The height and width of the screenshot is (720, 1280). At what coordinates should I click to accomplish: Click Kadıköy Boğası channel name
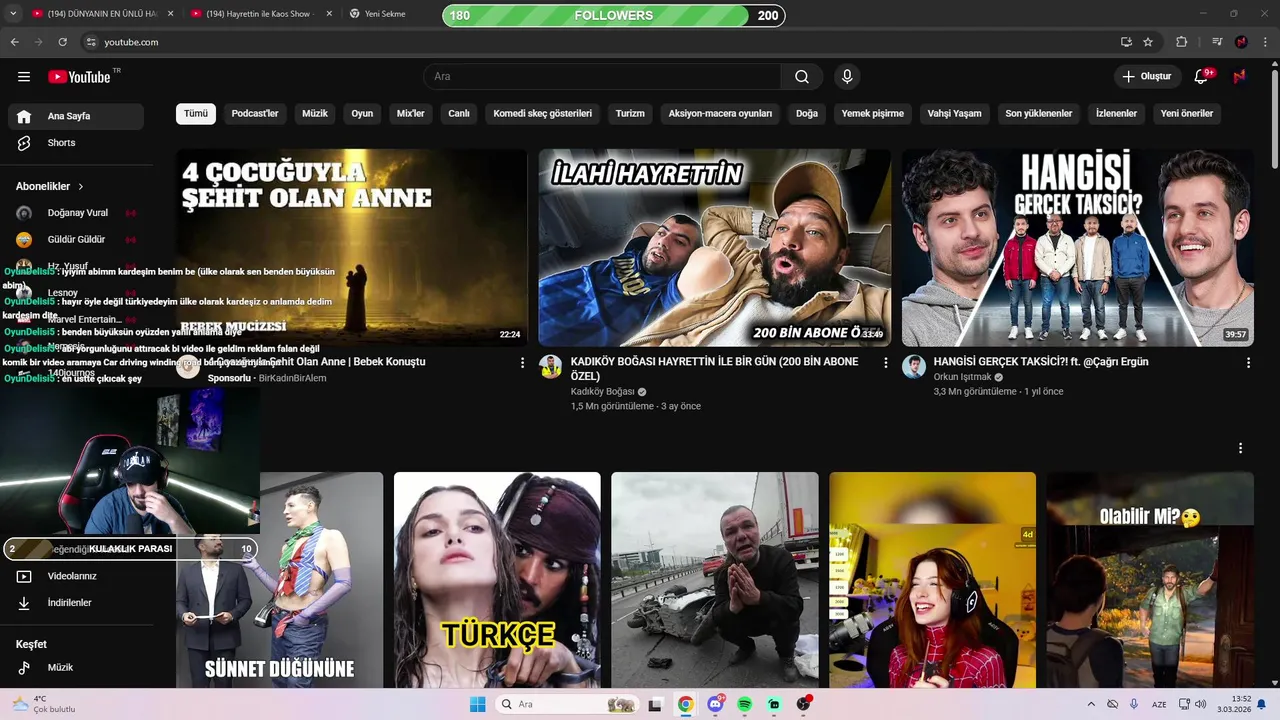point(603,391)
